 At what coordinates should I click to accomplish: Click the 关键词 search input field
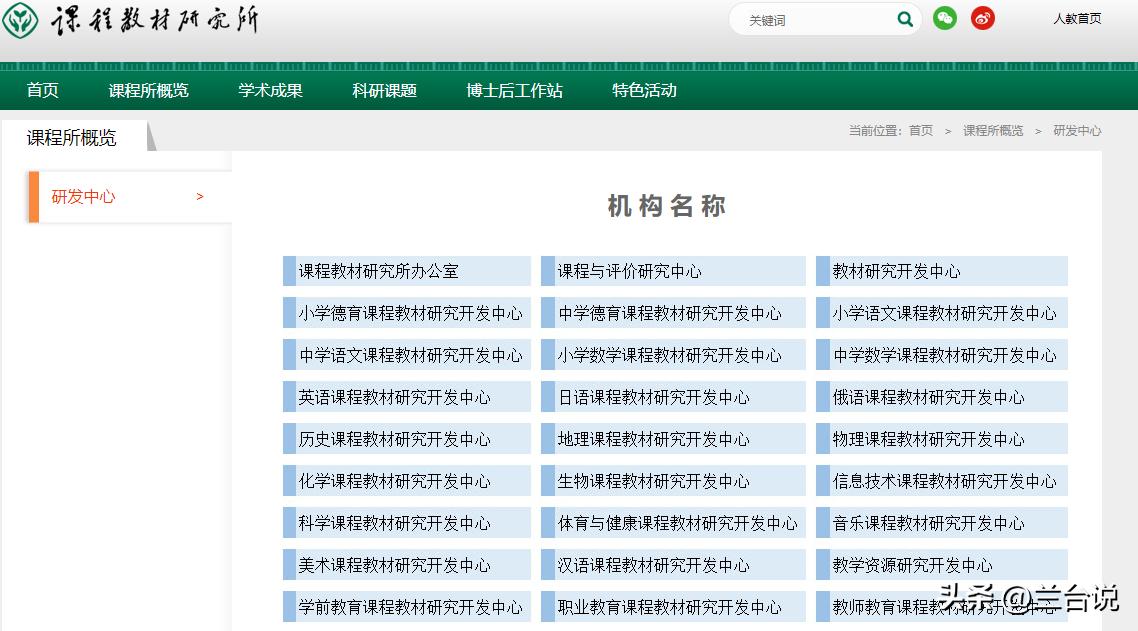tap(820, 18)
